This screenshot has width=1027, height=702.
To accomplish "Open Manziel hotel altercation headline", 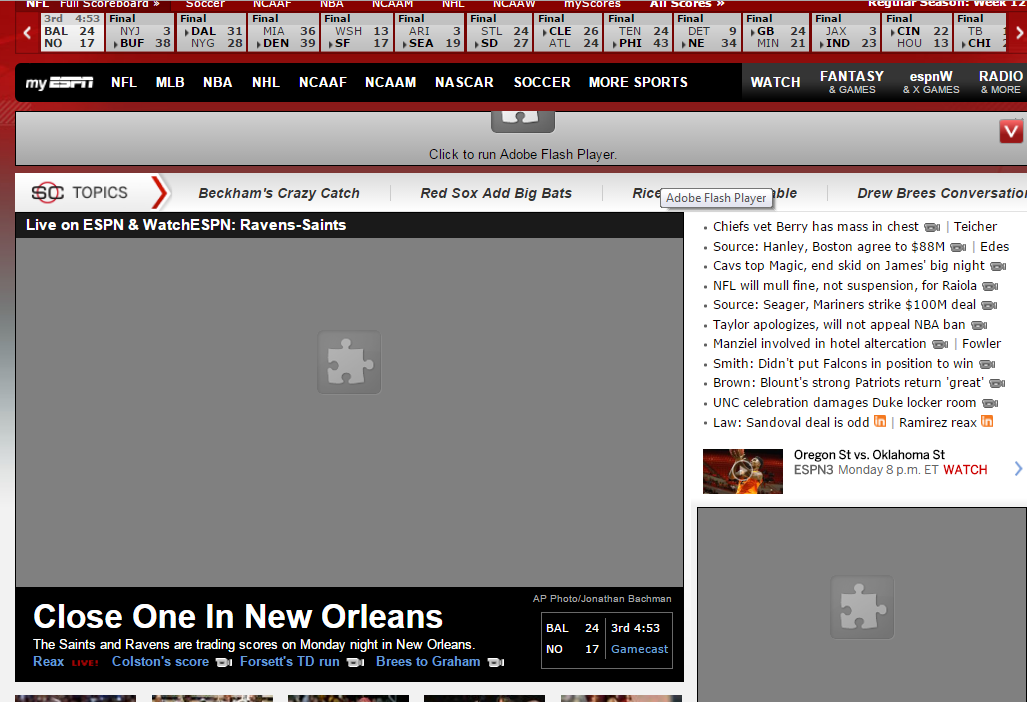I will 819,343.
